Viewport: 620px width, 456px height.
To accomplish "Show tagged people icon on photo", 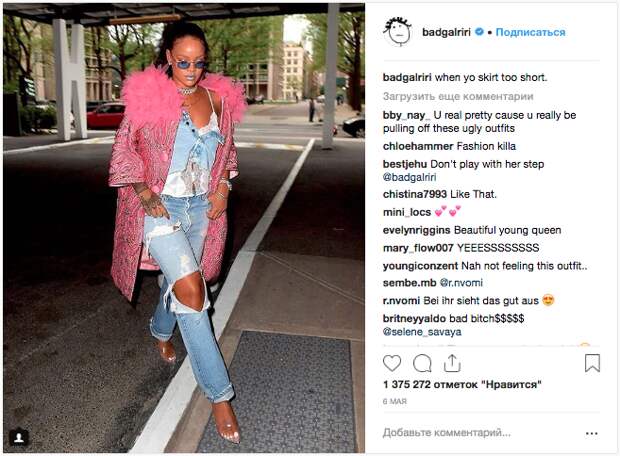I will click(19, 437).
